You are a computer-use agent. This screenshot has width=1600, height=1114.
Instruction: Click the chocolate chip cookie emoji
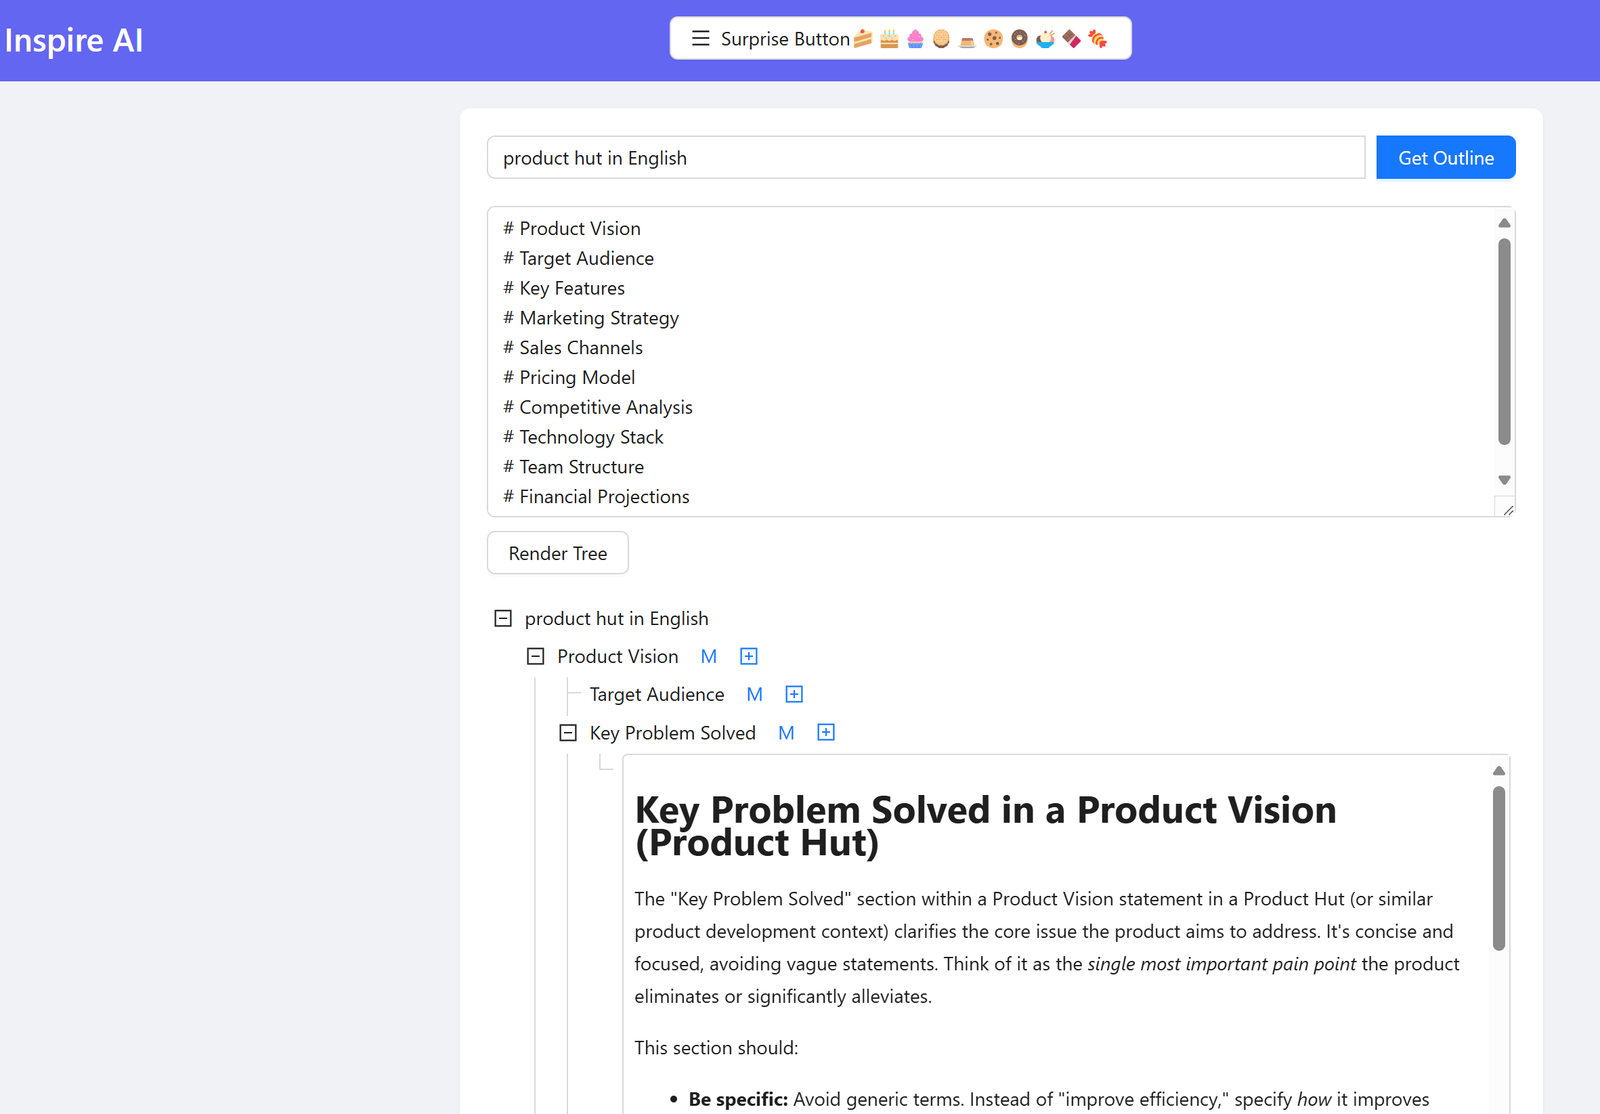point(993,39)
